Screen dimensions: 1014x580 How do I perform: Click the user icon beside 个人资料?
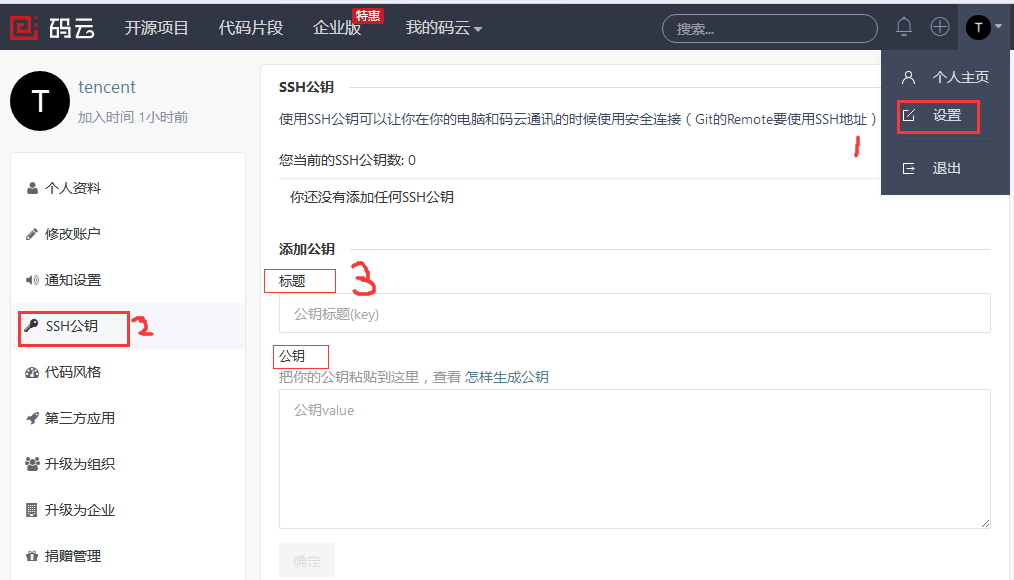click(x=32, y=188)
